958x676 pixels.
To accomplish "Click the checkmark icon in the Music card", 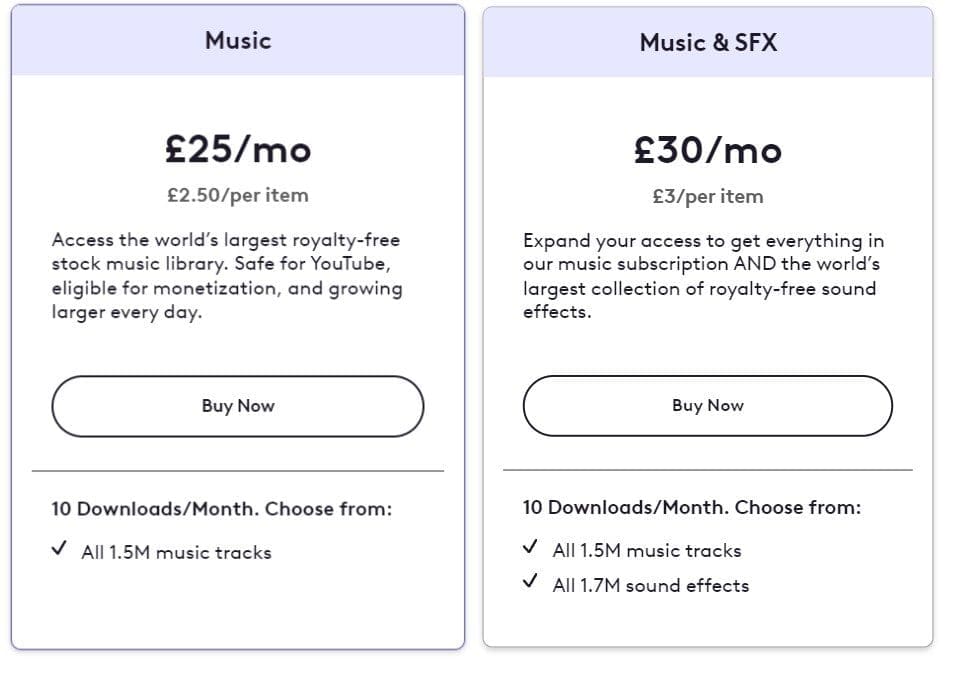I will tap(59, 549).
